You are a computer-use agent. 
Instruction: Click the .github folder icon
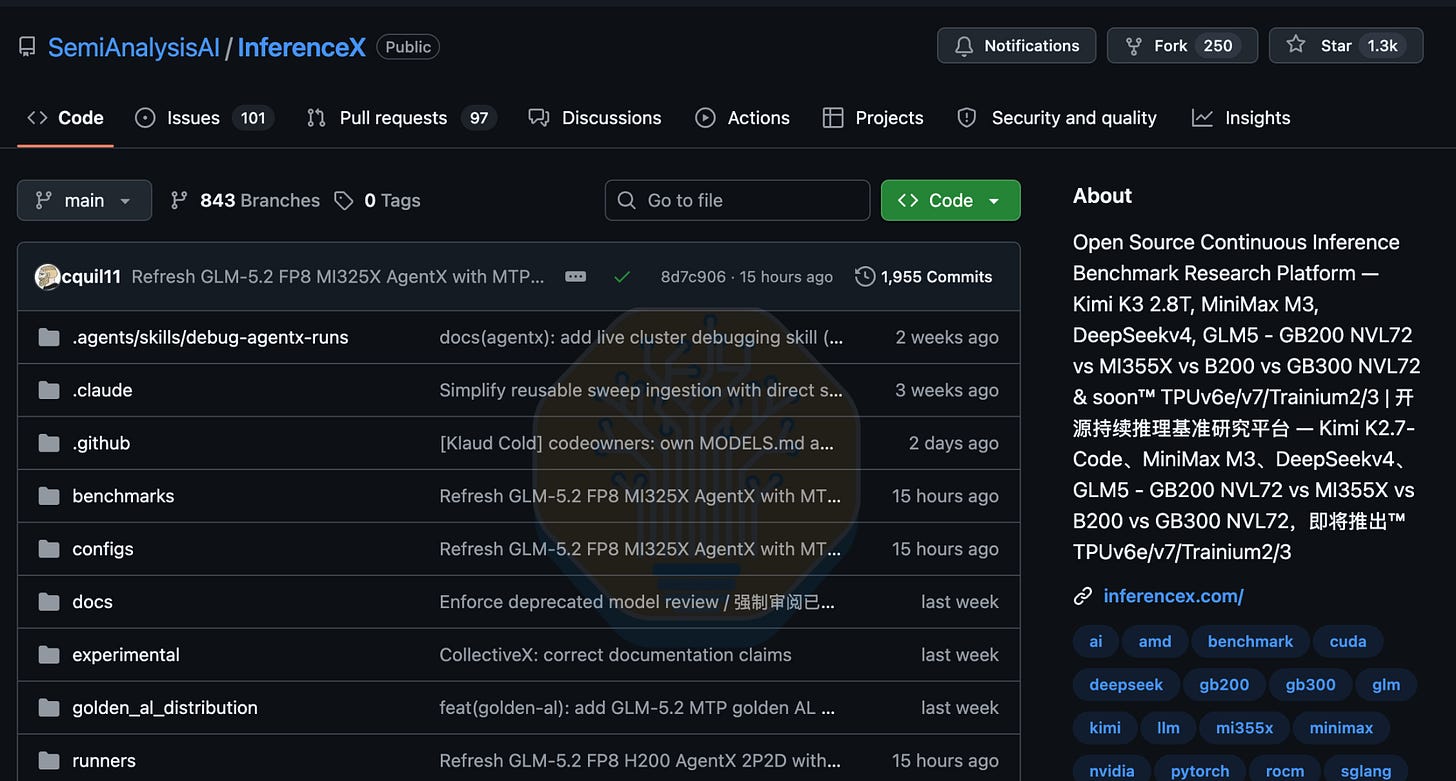(x=48, y=443)
